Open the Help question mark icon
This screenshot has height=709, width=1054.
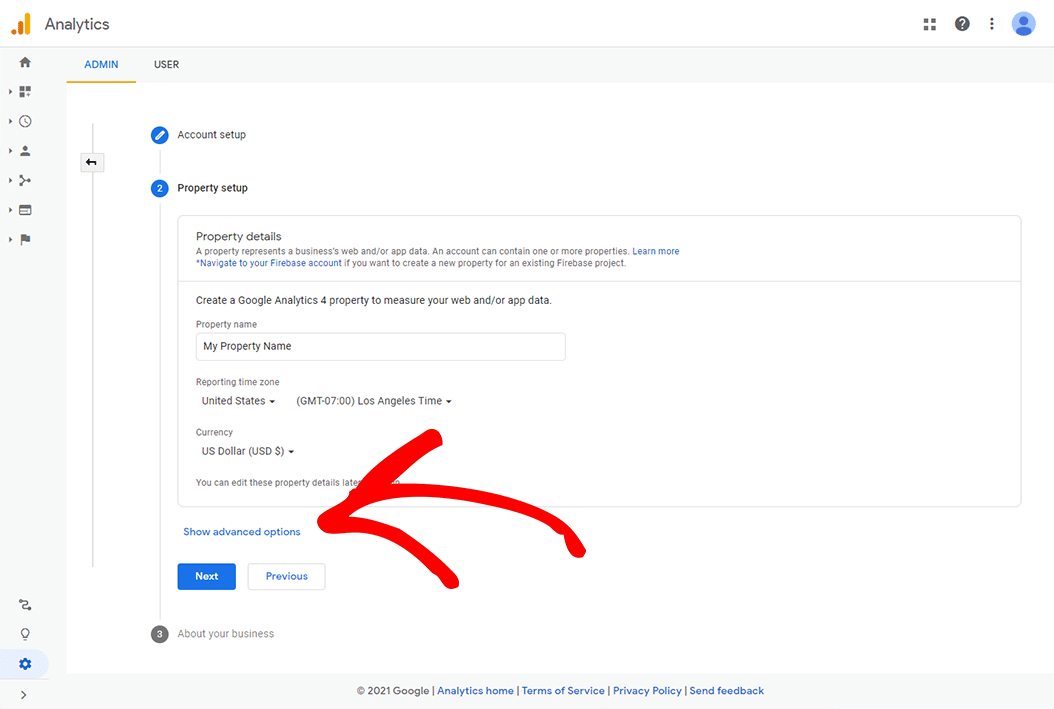[962, 23]
